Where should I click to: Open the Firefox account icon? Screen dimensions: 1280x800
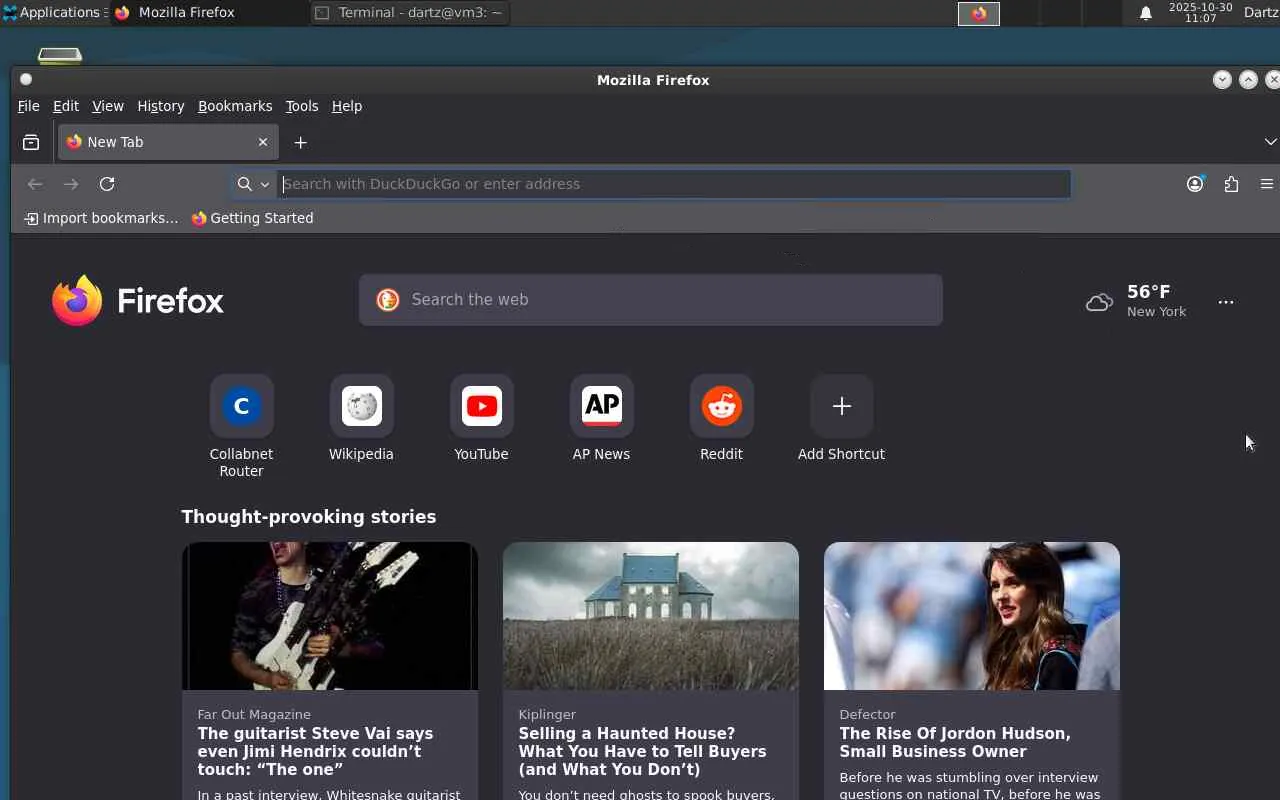click(x=1195, y=184)
